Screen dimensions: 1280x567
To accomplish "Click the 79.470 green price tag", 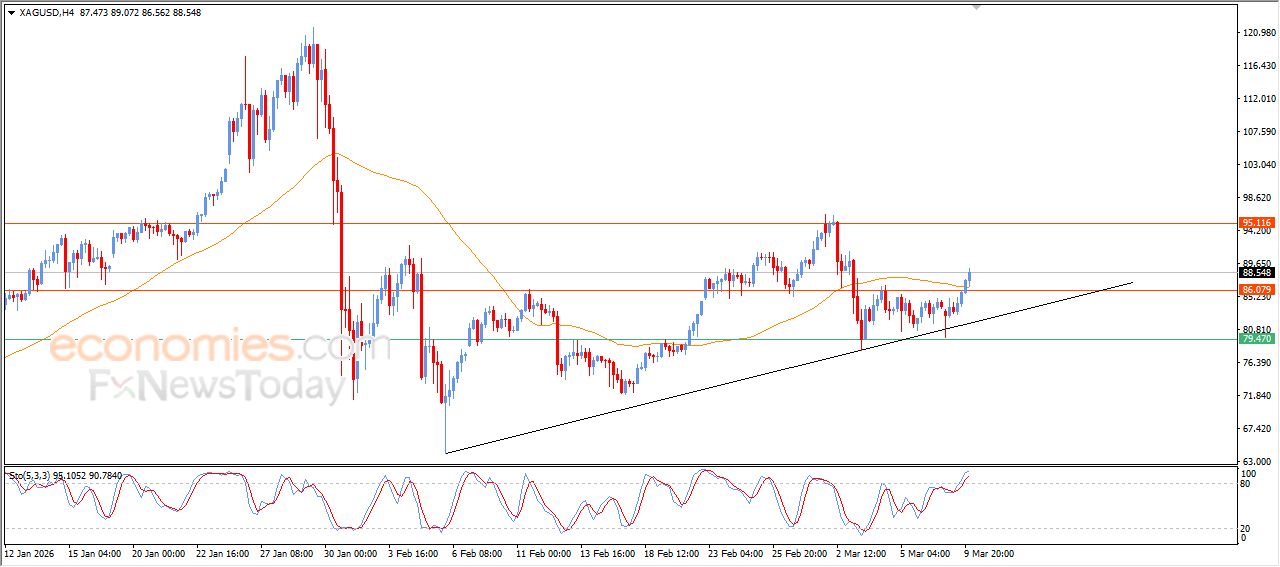I will [1256, 339].
